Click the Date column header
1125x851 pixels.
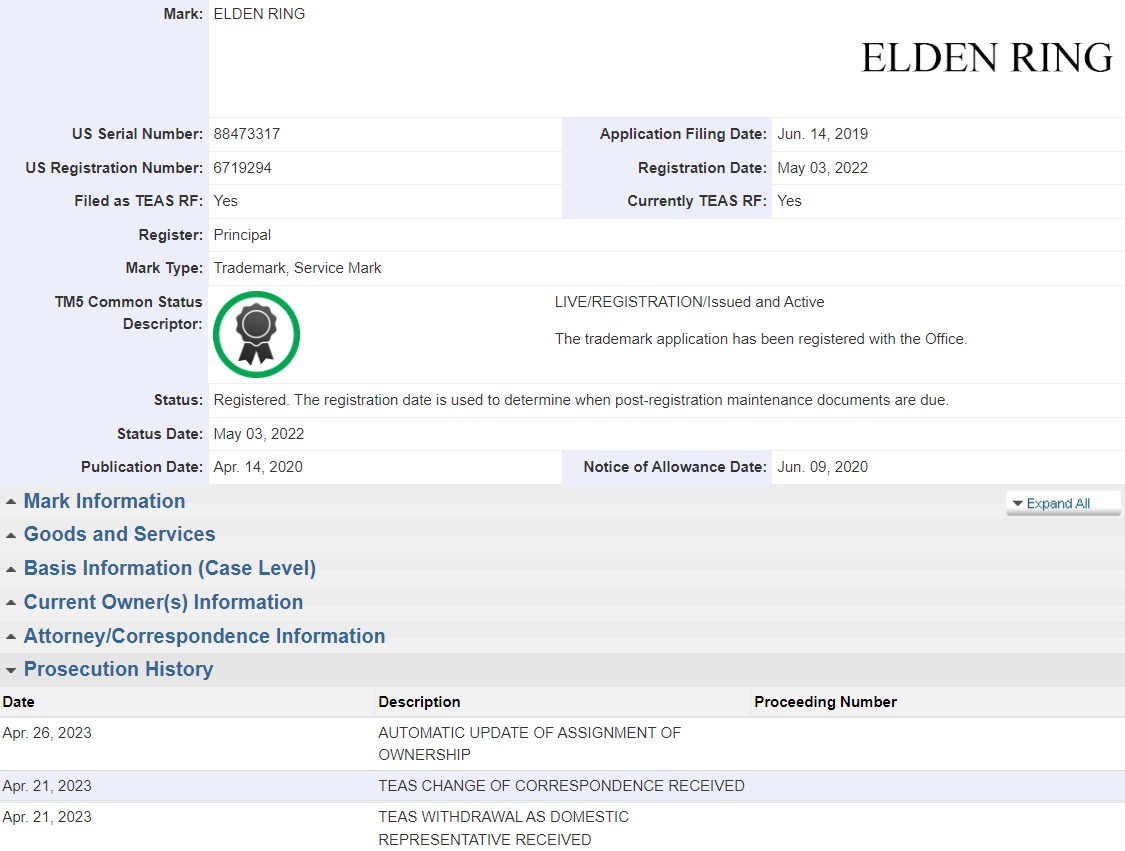coord(19,702)
